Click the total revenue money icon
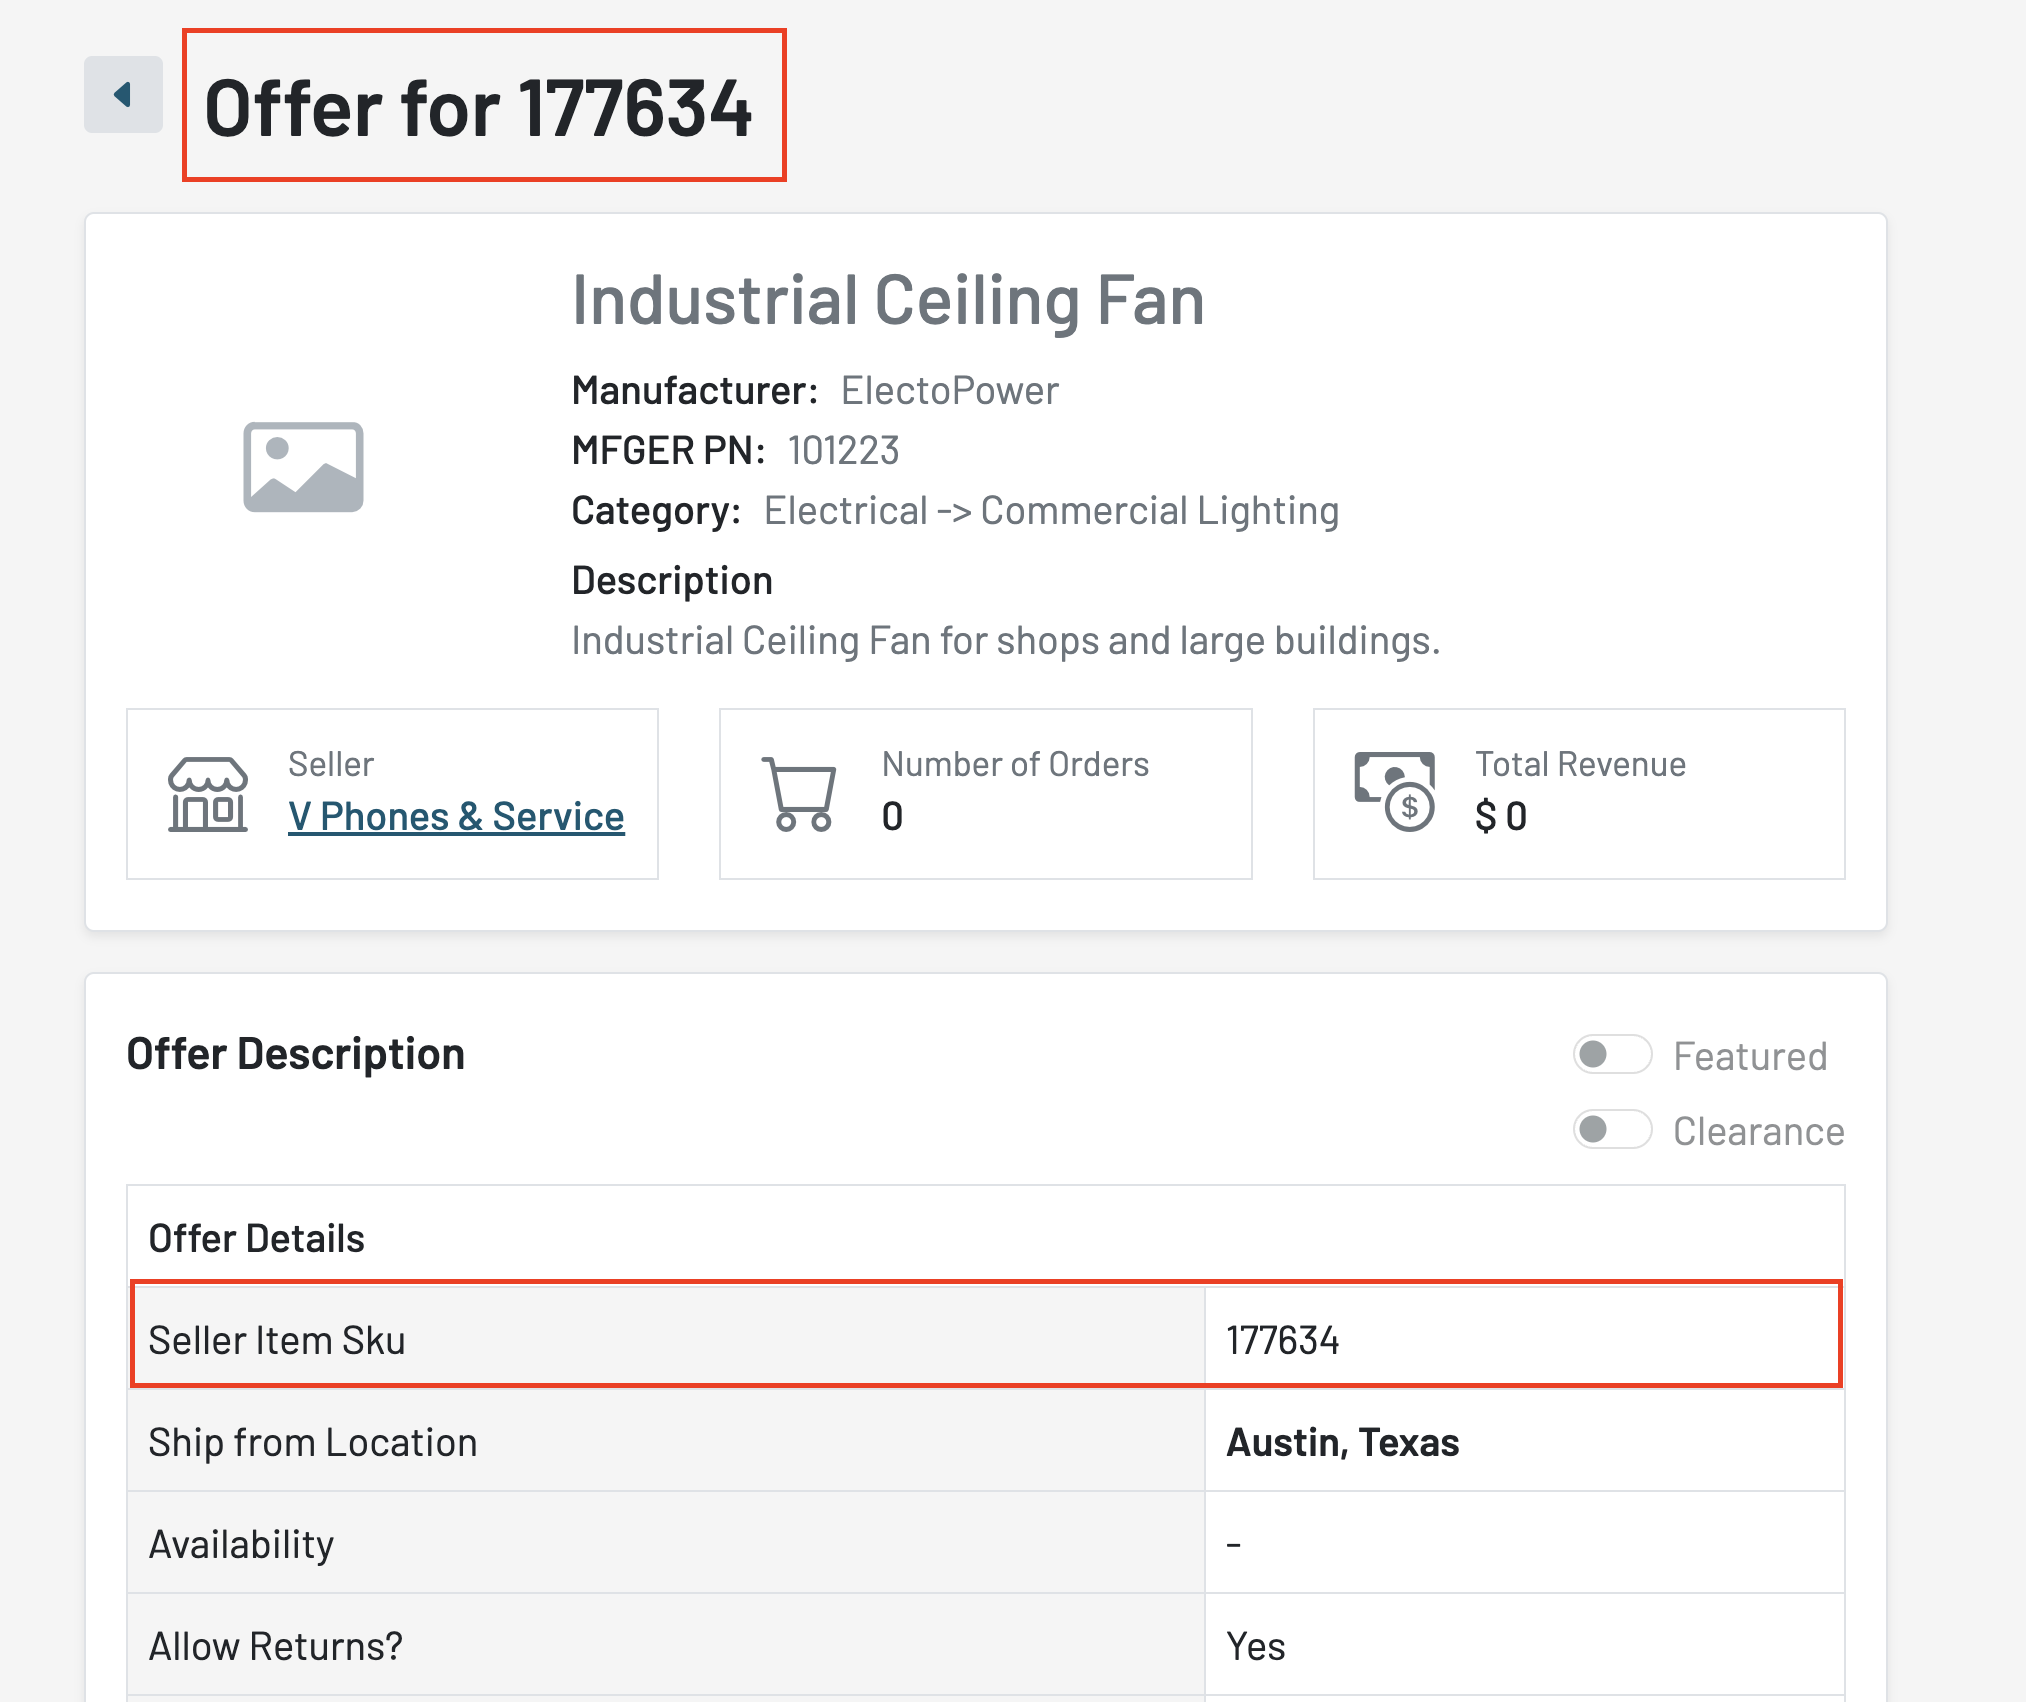This screenshot has width=2026, height=1702. coord(1394,791)
